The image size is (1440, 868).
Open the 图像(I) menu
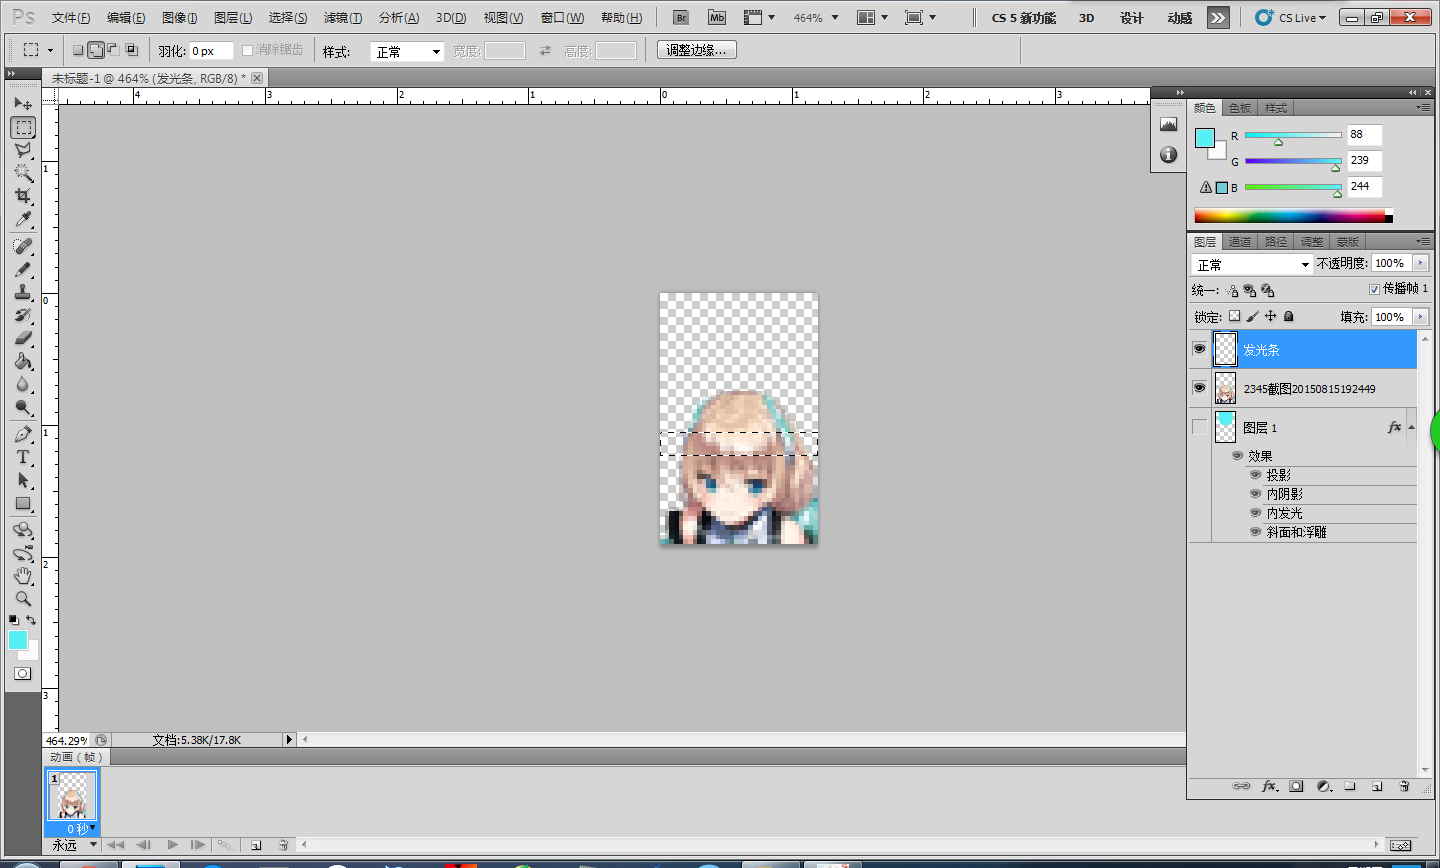coord(179,18)
